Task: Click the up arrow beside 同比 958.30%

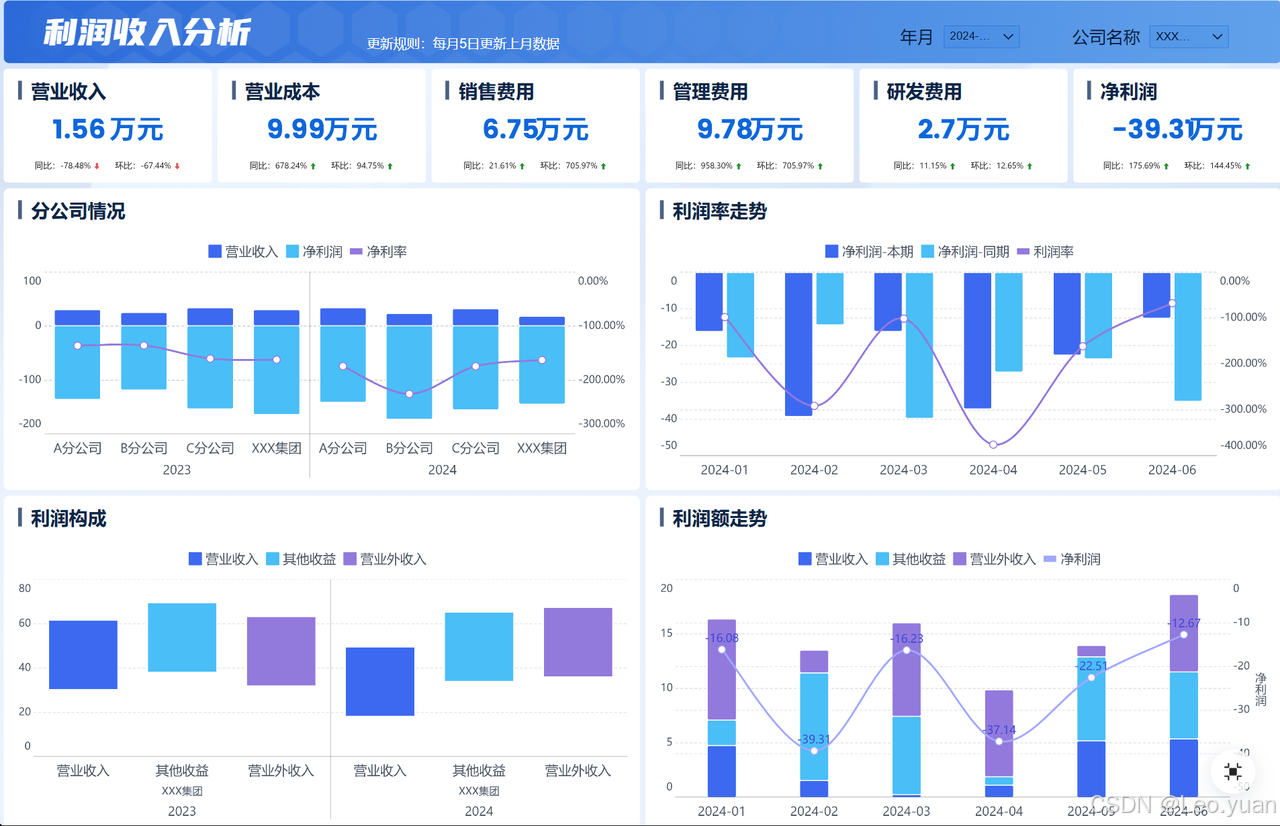Action: [x=739, y=166]
